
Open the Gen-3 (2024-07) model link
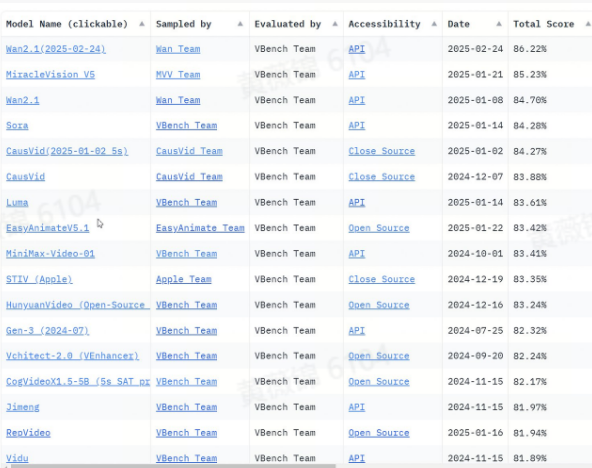[x=48, y=331]
